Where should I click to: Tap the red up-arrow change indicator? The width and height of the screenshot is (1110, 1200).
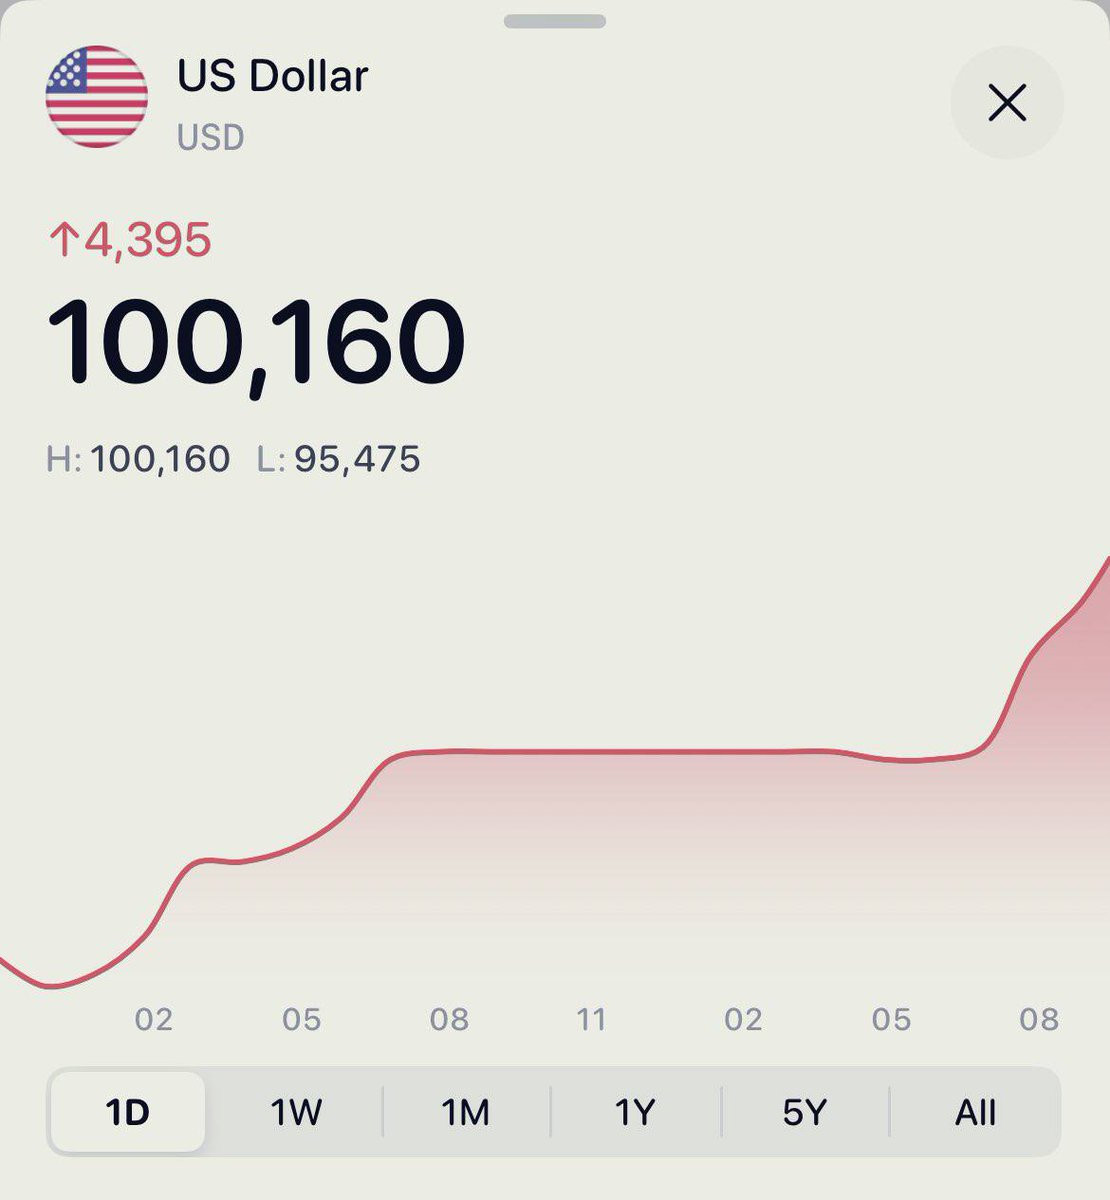(x=64, y=240)
